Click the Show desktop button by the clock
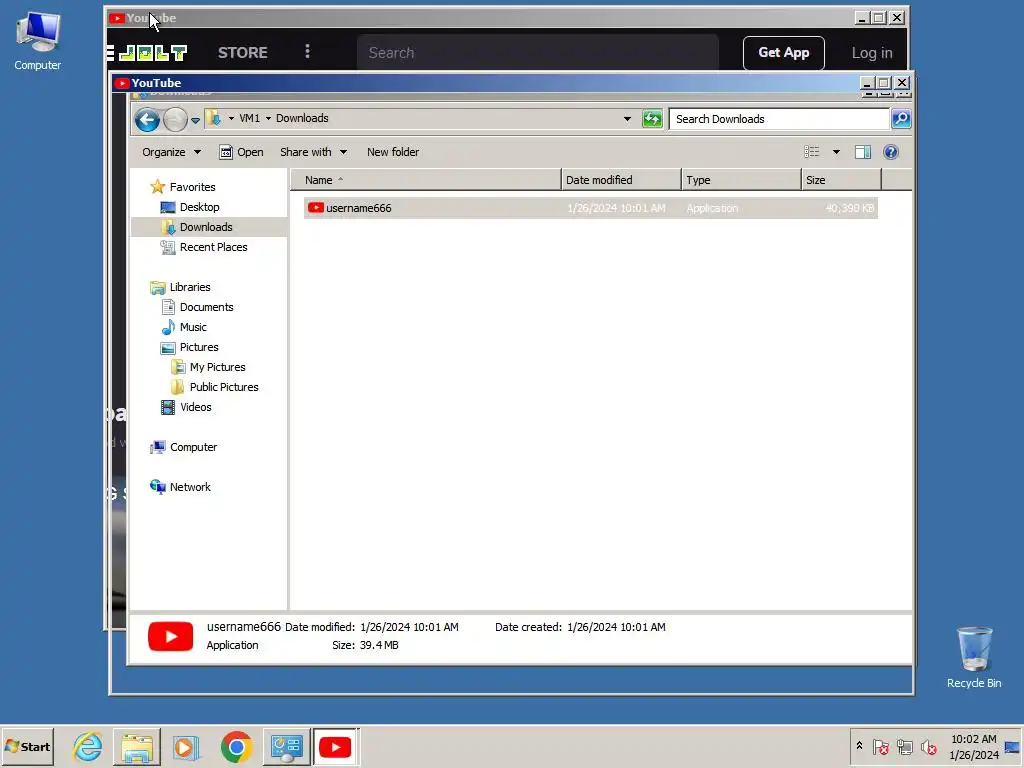This screenshot has height=768, width=1024. [1013, 746]
